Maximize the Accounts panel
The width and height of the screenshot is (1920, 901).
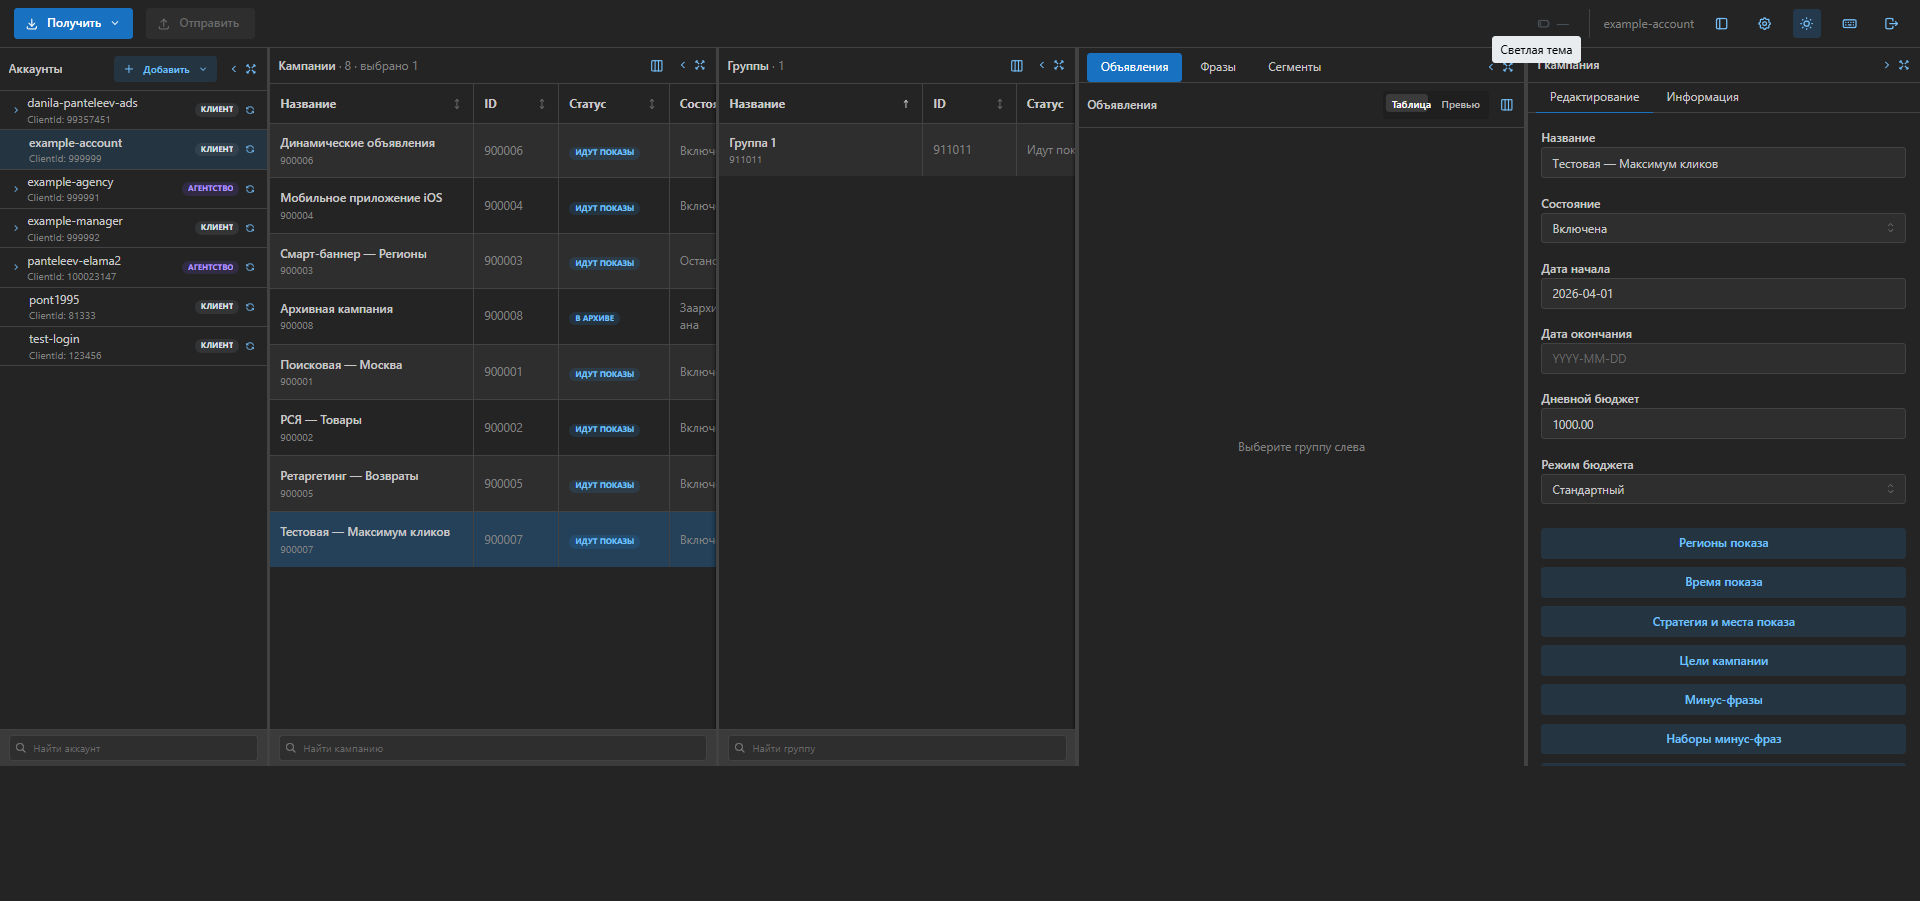tap(251, 69)
